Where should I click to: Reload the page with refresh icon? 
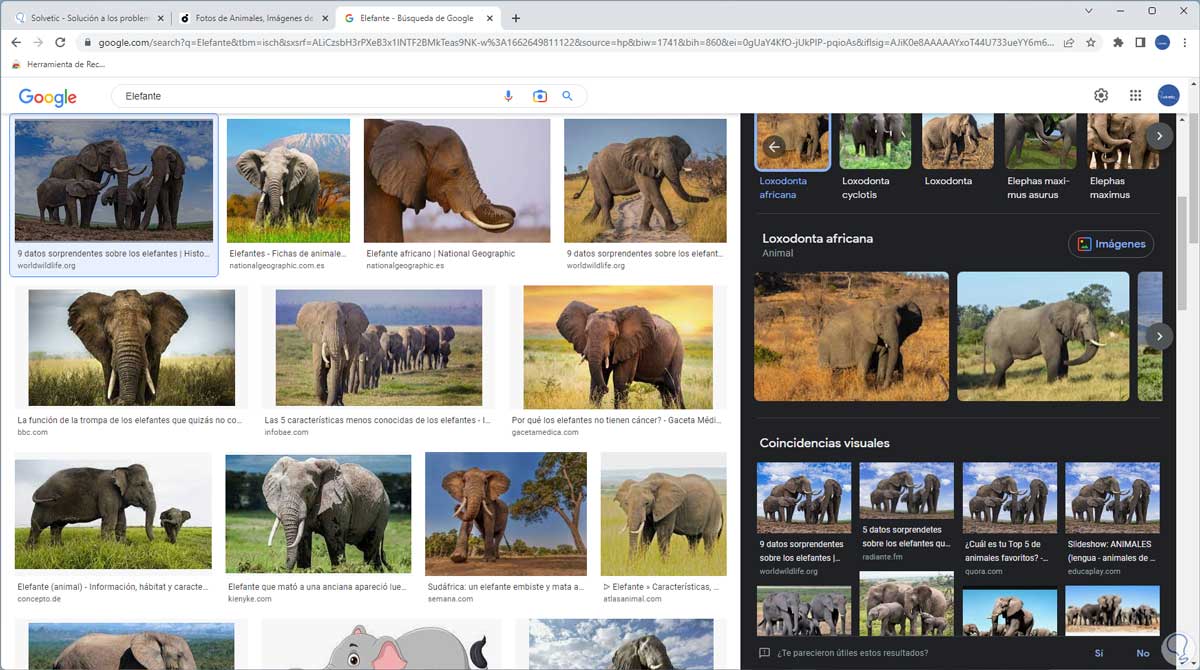pyautogui.click(x=60, y=43)
